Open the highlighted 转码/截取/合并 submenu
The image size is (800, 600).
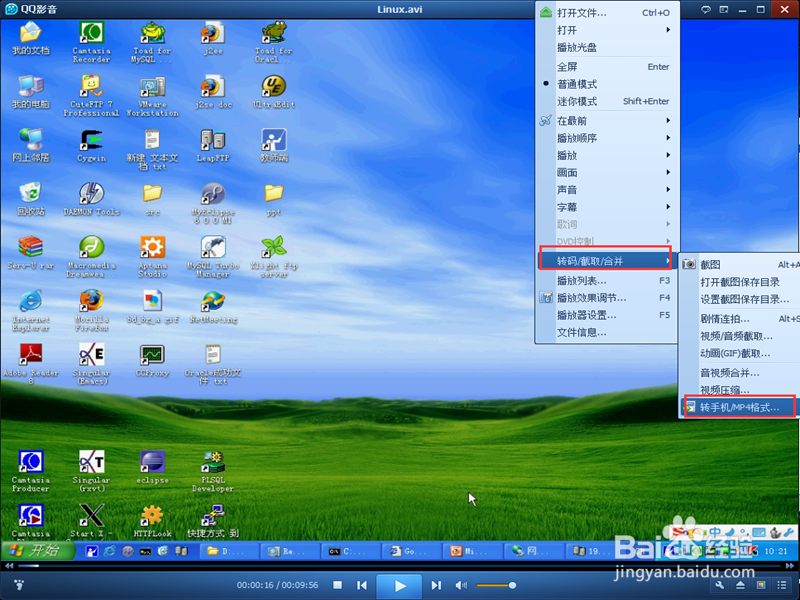pyautogui.click(x=607, y=261)
